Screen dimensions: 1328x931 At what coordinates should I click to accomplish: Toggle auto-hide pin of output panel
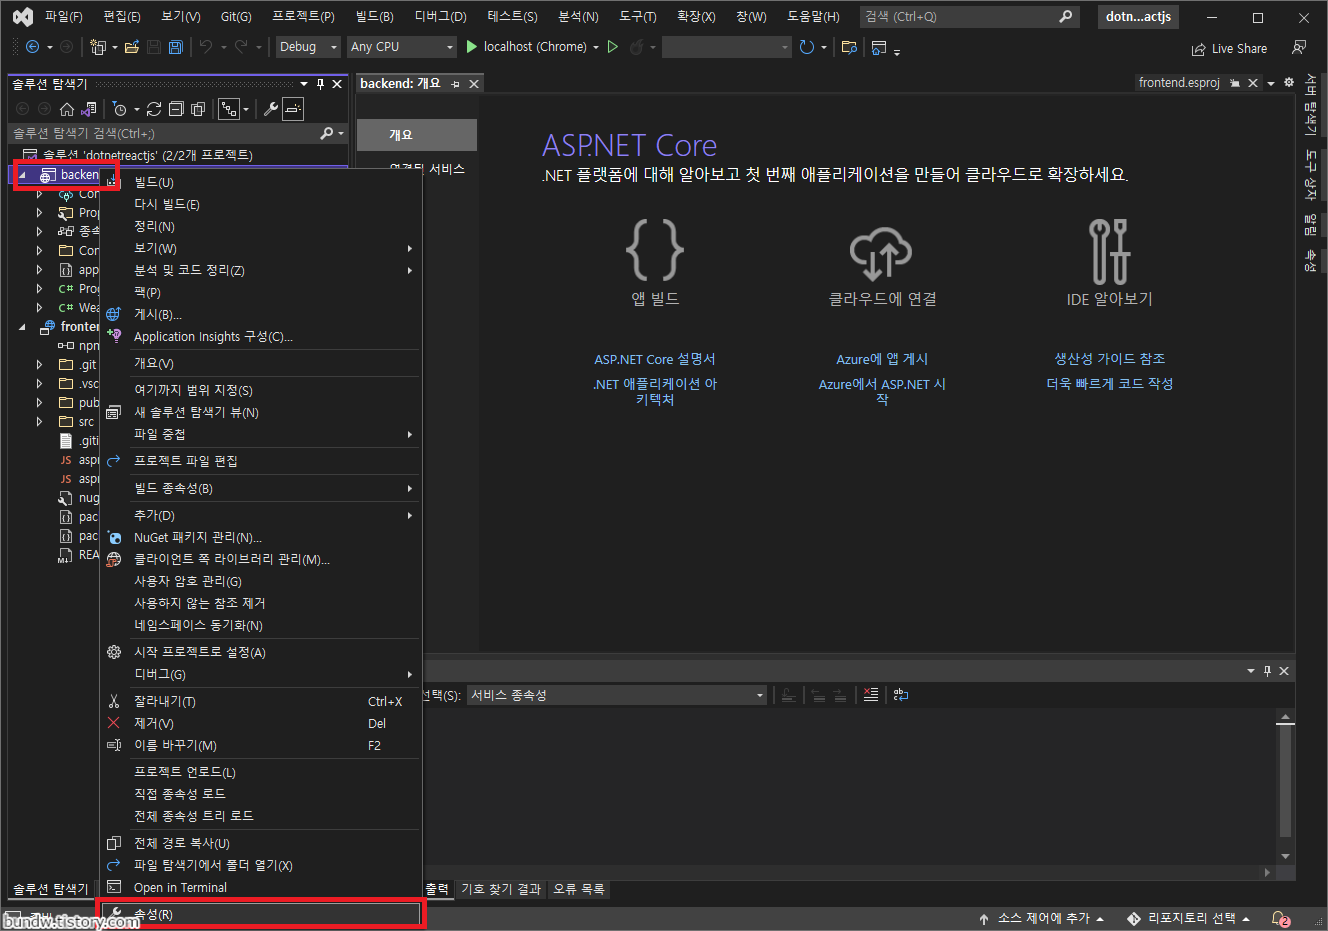[1267, 670]
